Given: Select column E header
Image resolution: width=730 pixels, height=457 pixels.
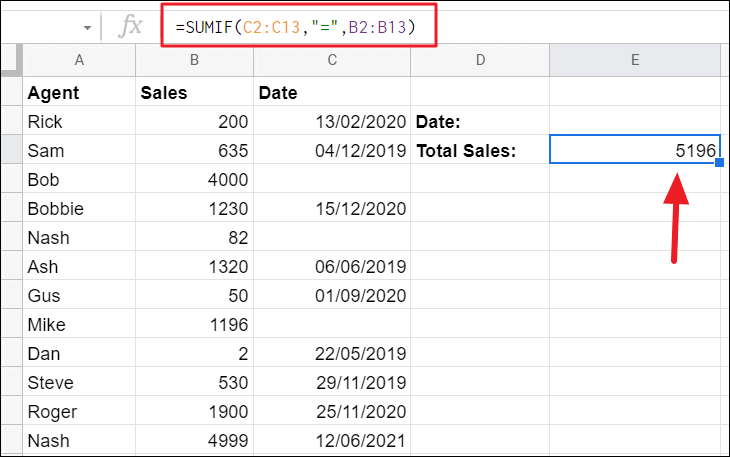Looking at the screenshot, I should 635,61.
